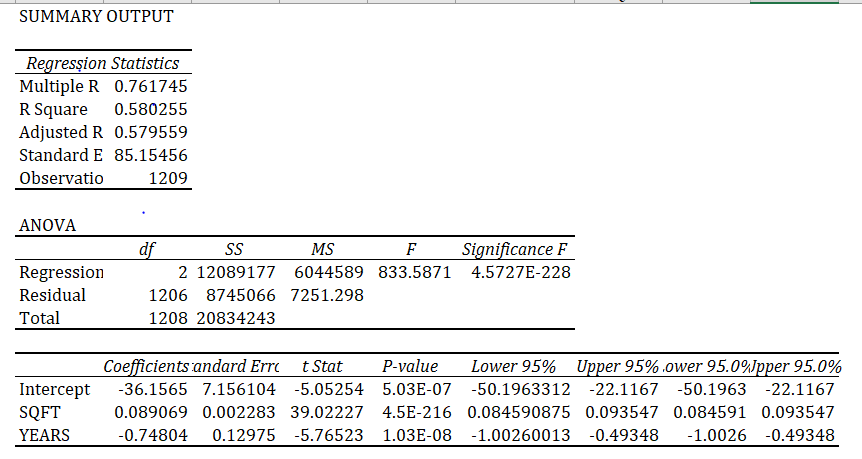The width and height of the screenshot is (862, 459).
Task: Click YEARS t stat -5.76523
Action: (328, 435)
